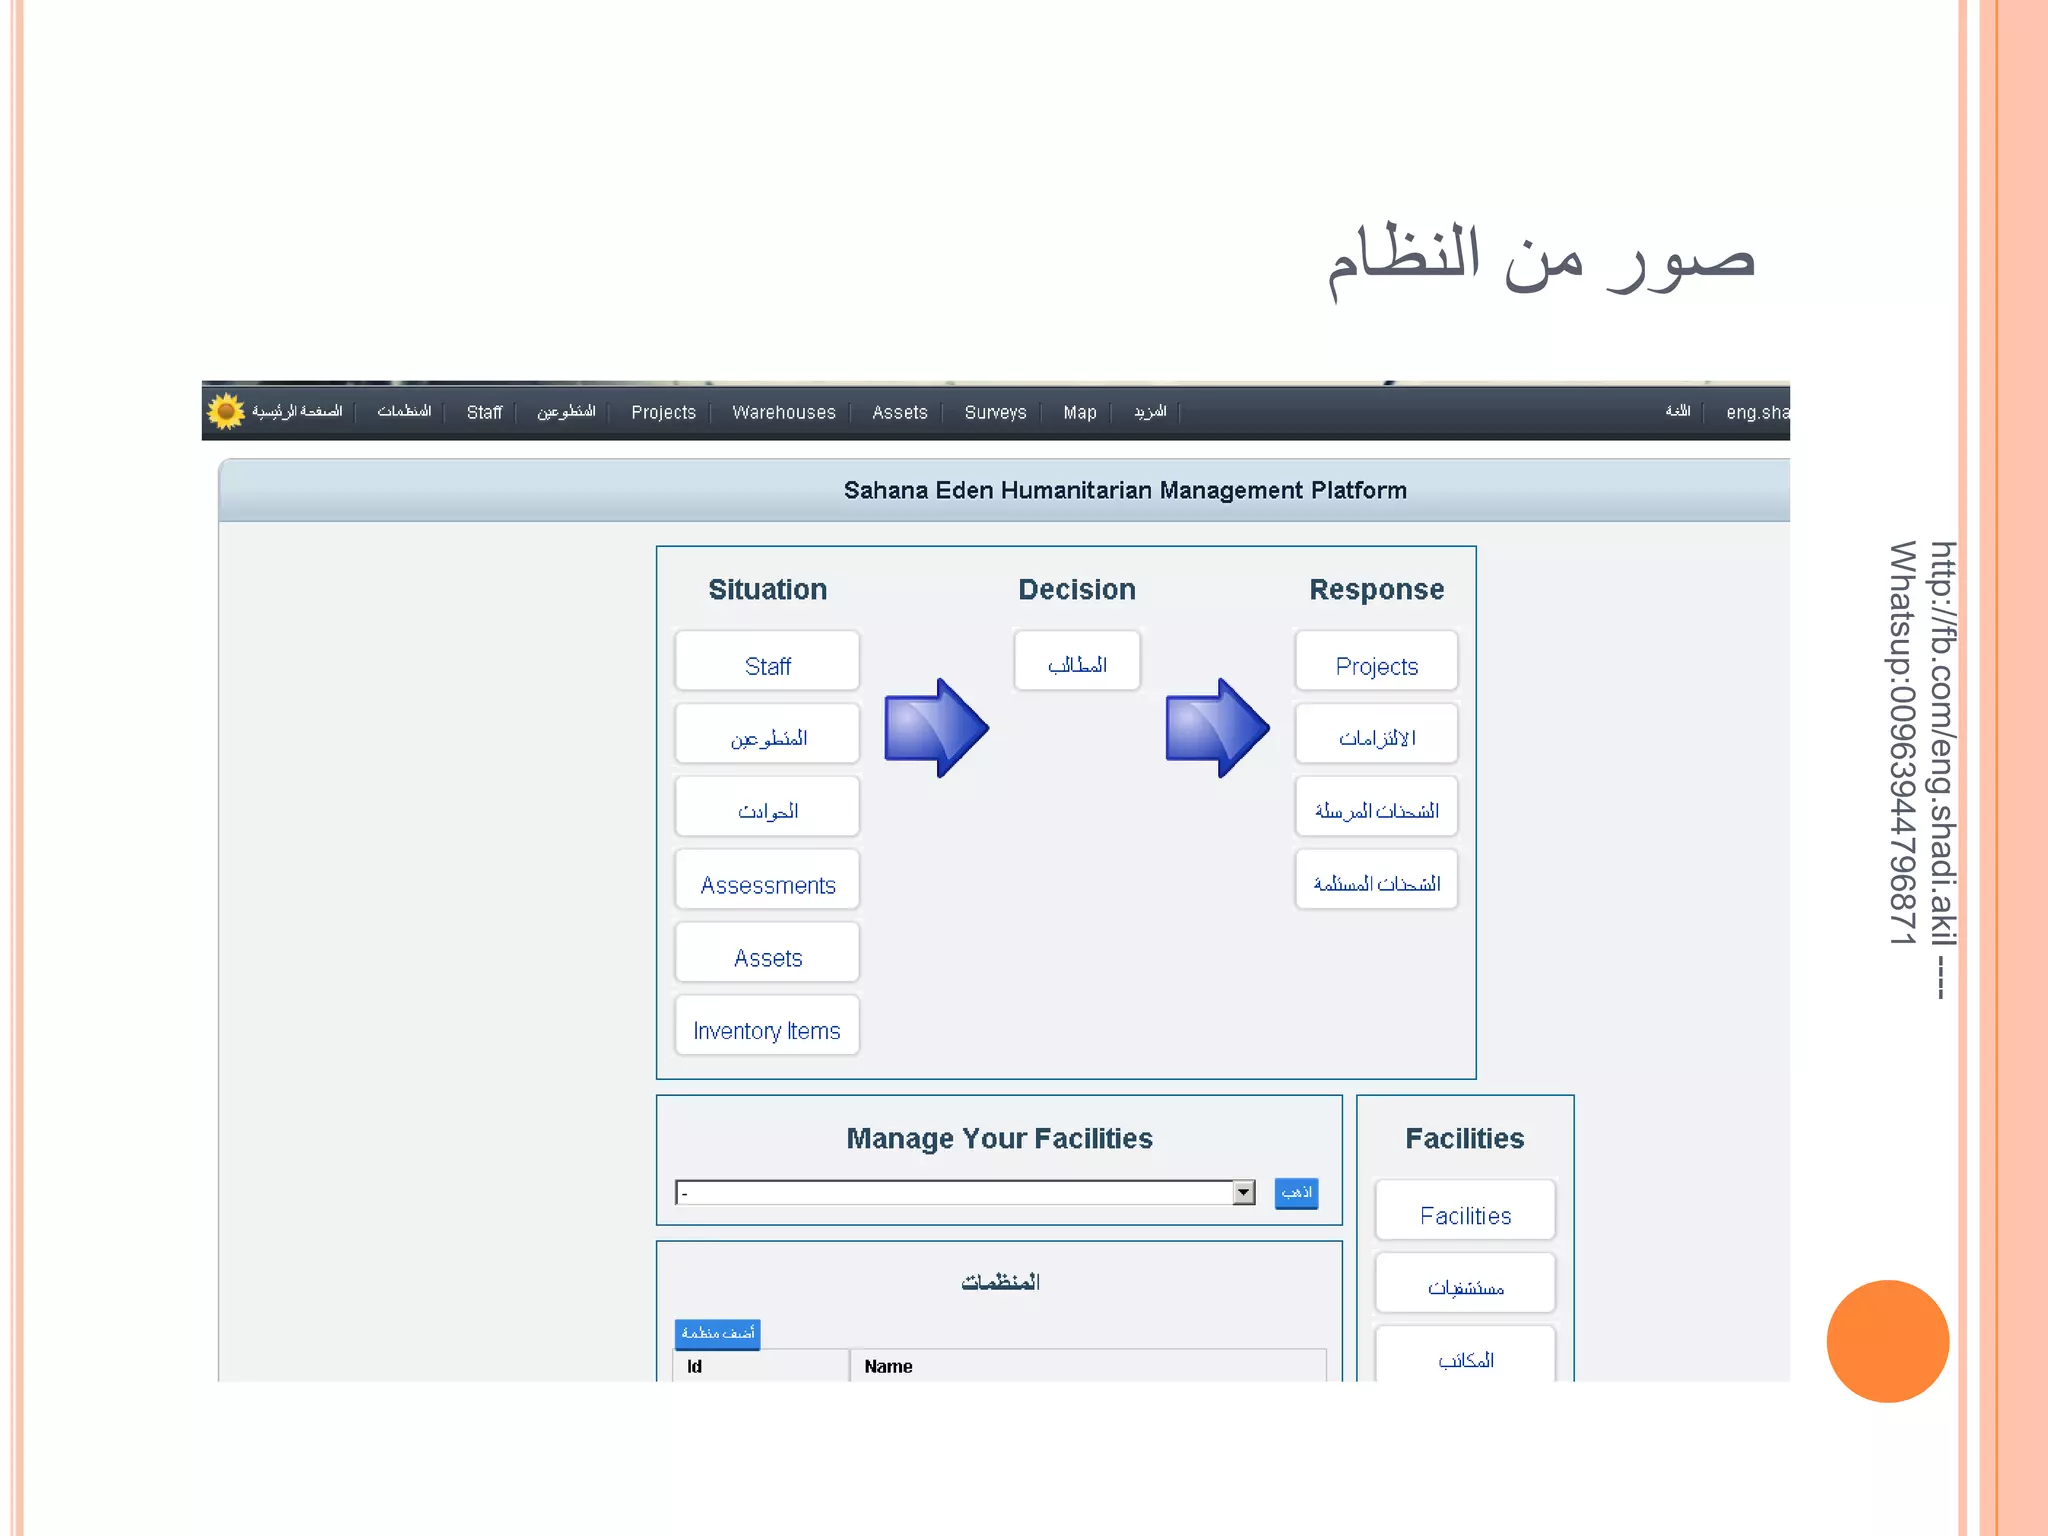
Task: Click the أضف منظمة add organization button
Action: (x=717, y=1333)
